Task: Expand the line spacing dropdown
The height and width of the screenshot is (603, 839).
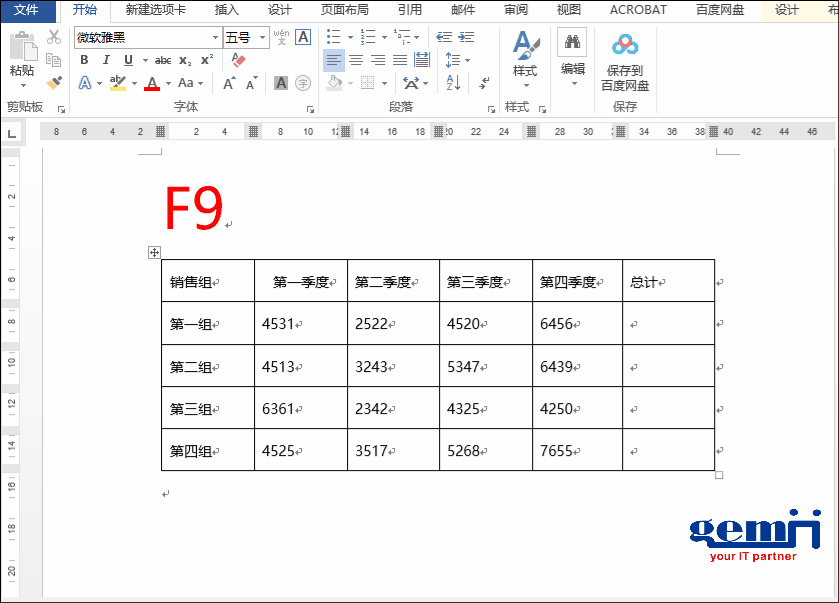Action: (x=466, y=60)
